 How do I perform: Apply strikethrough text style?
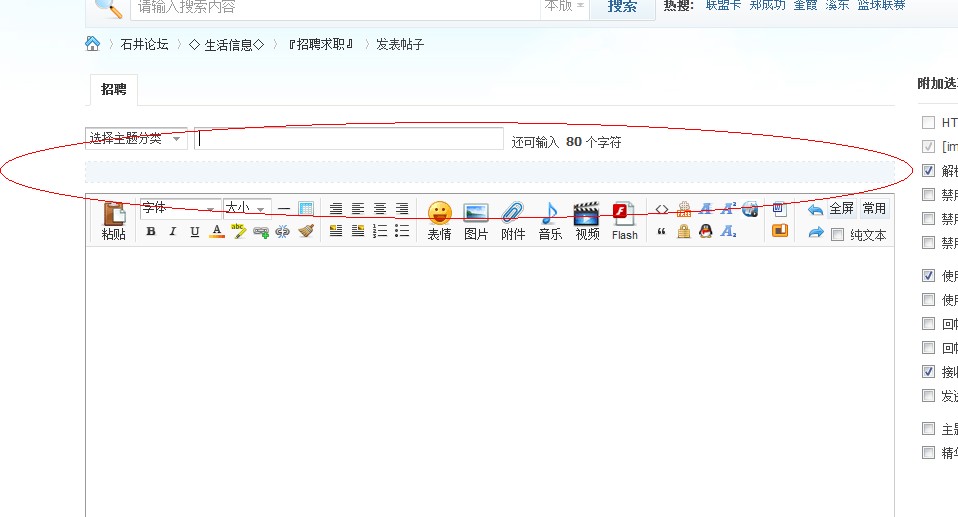pos(706,209)
